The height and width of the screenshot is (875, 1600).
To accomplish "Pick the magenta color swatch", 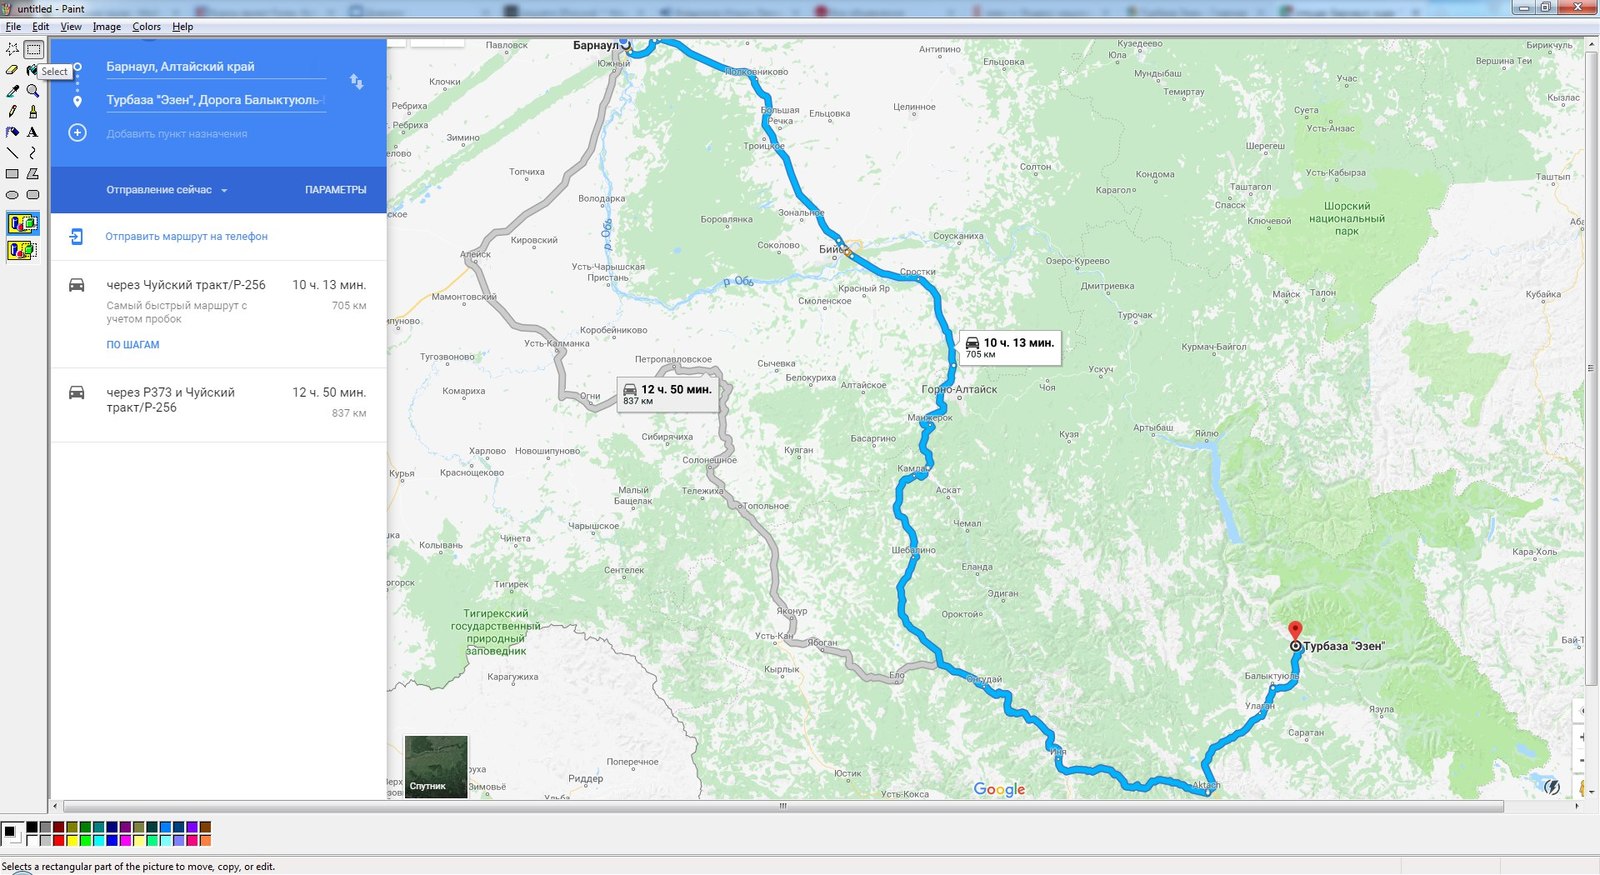I will point(125,840).
